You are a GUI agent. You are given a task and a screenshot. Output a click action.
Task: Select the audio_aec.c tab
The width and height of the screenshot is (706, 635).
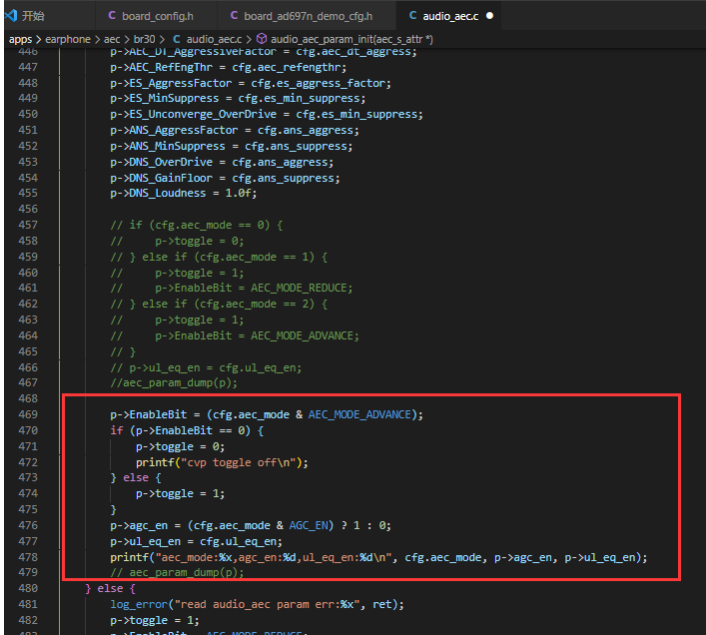450,16
